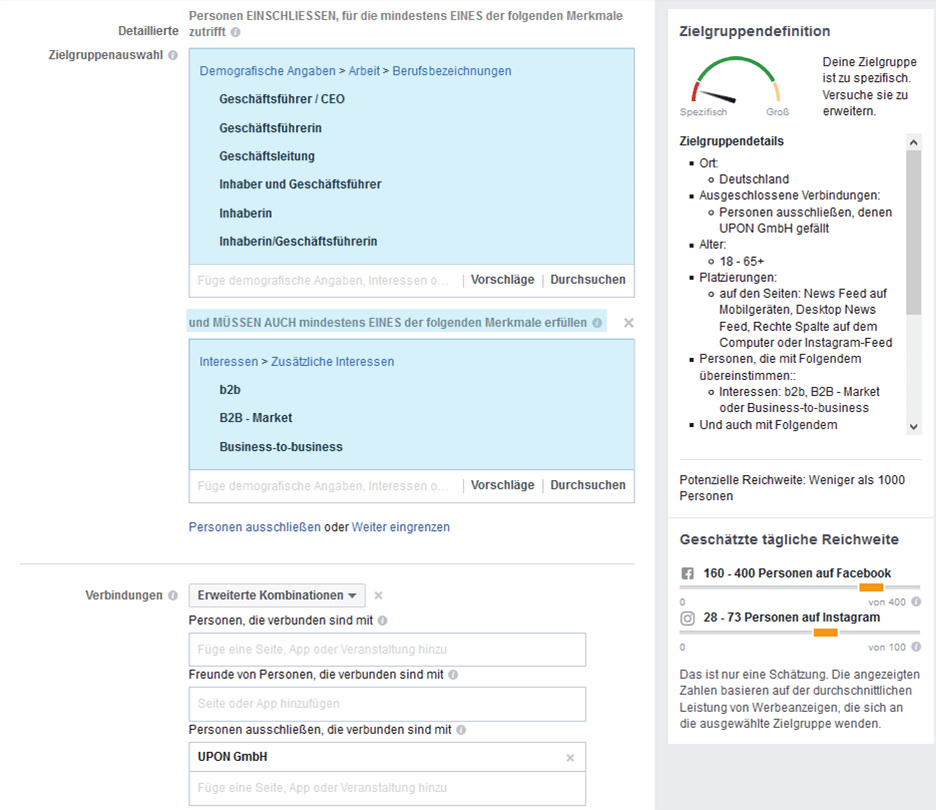Click info icon after 'Merkmale zutrifft'
This screenshot has width=936, height=810.
click(x=236, y=32)
